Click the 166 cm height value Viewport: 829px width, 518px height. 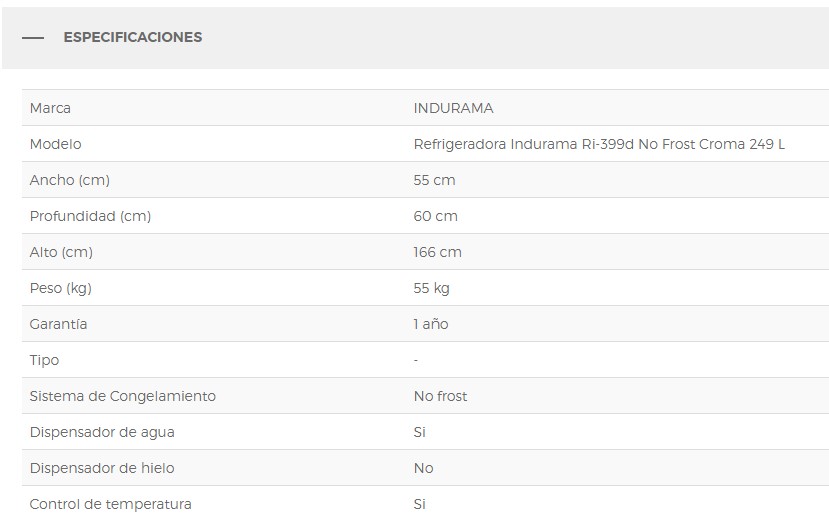(x=437, y=252)
